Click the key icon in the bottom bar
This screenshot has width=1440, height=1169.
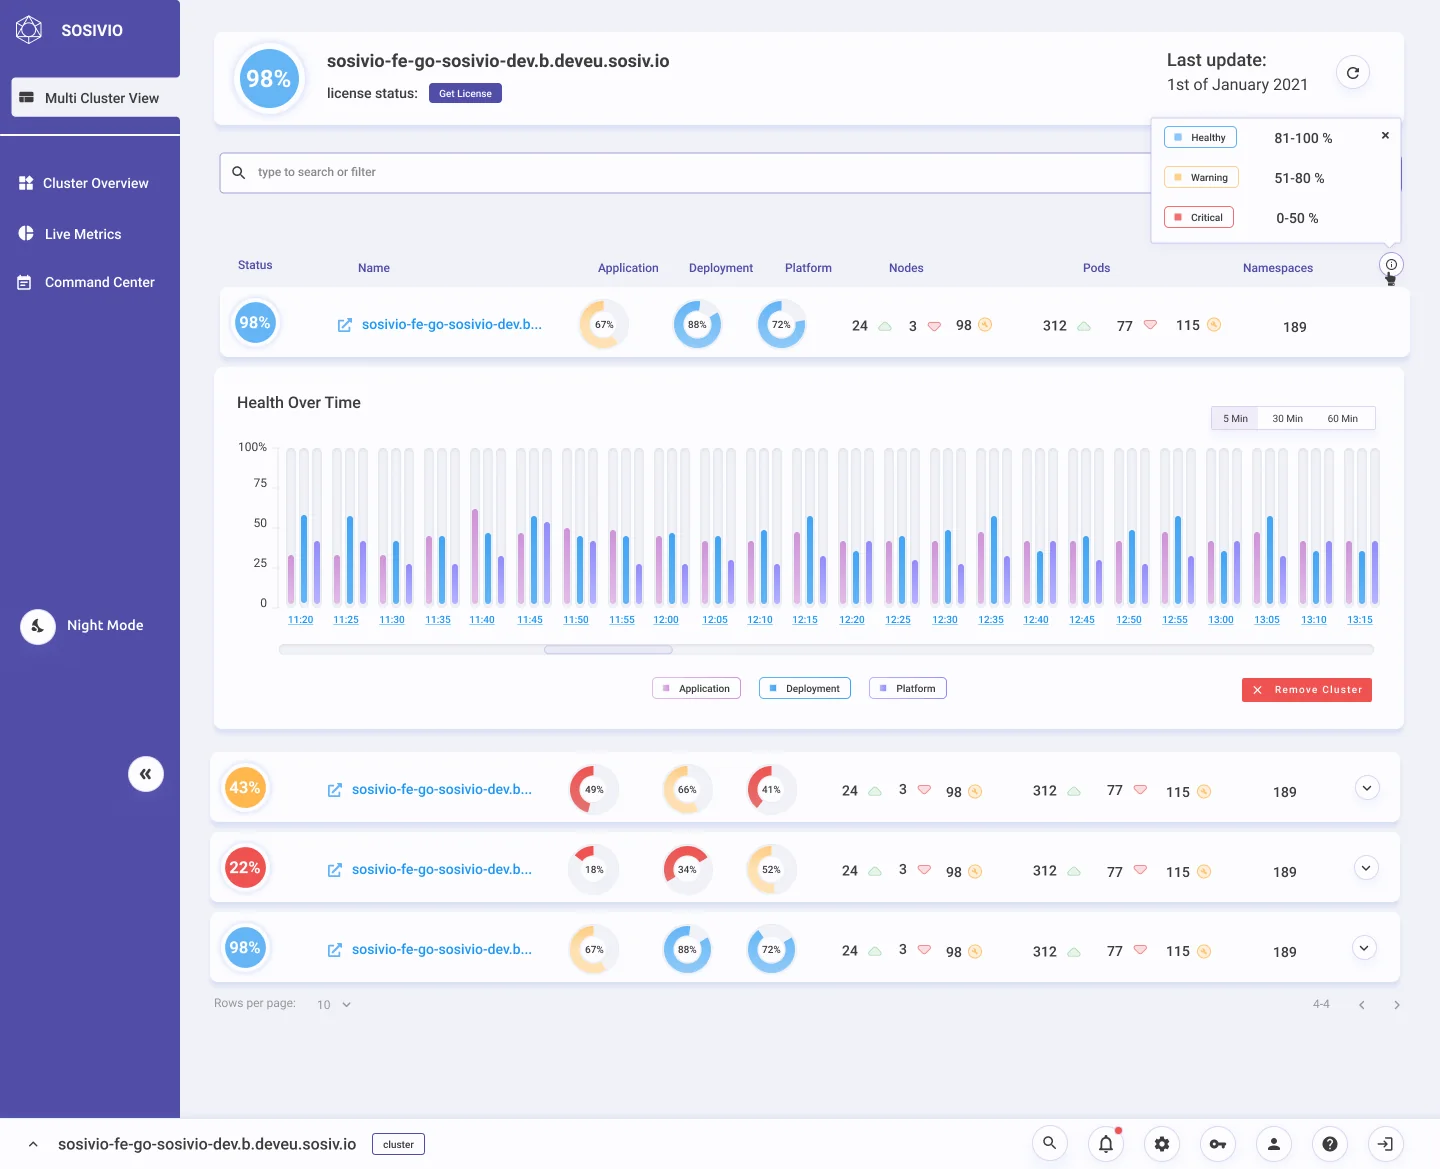[x=1218, y=1144]
